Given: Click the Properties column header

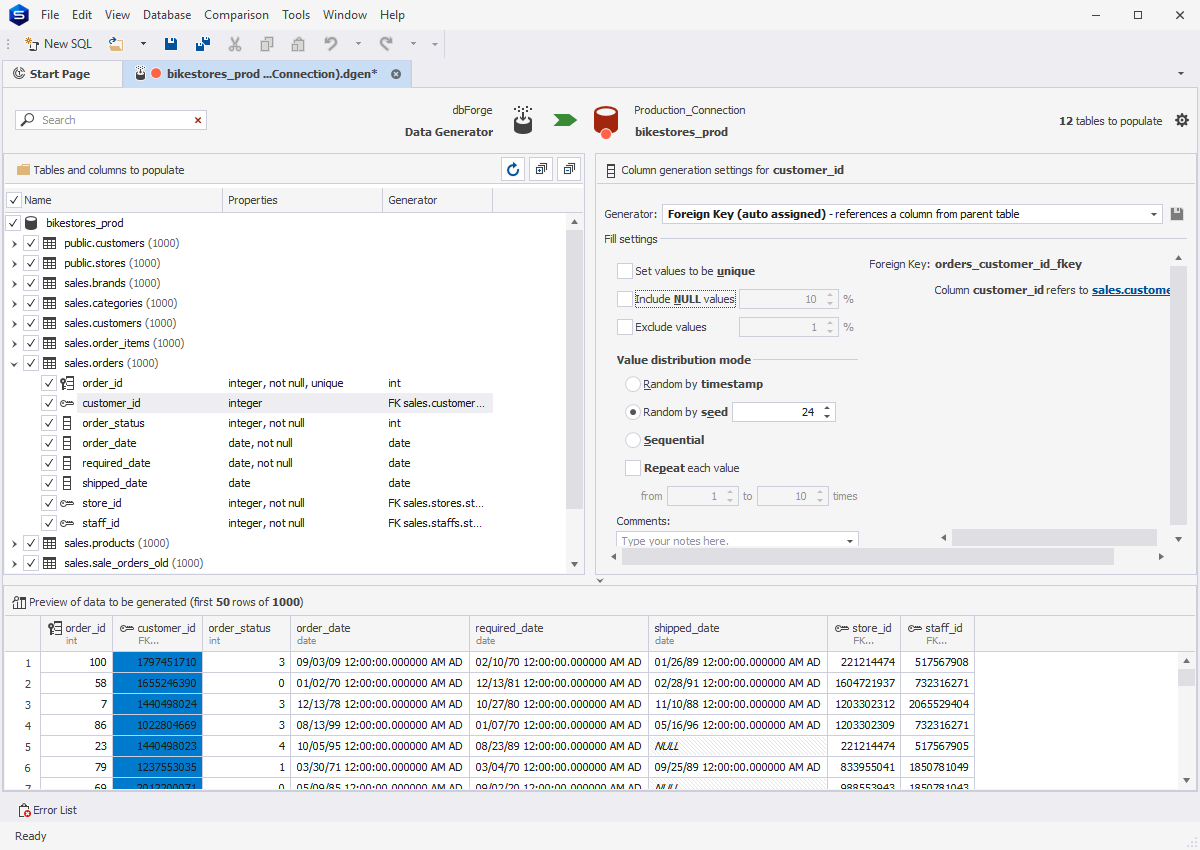Looking at the screenshot, I should click(302, 200).
